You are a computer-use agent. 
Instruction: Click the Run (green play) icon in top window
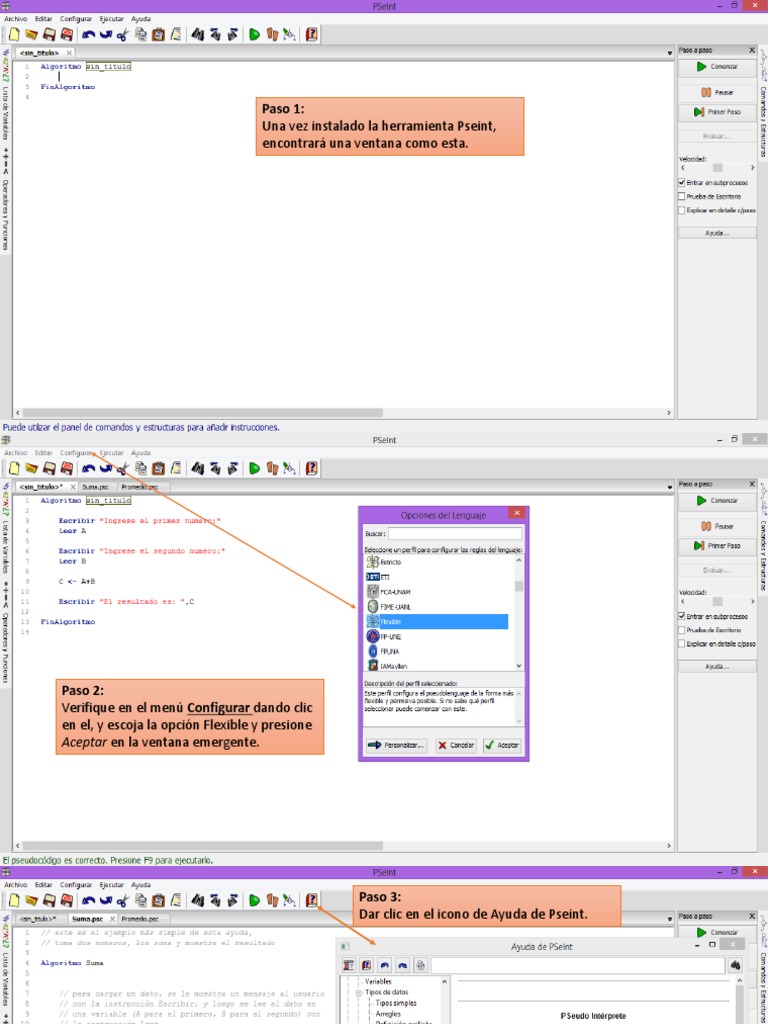pyautogui.click(x=254, y=34)
